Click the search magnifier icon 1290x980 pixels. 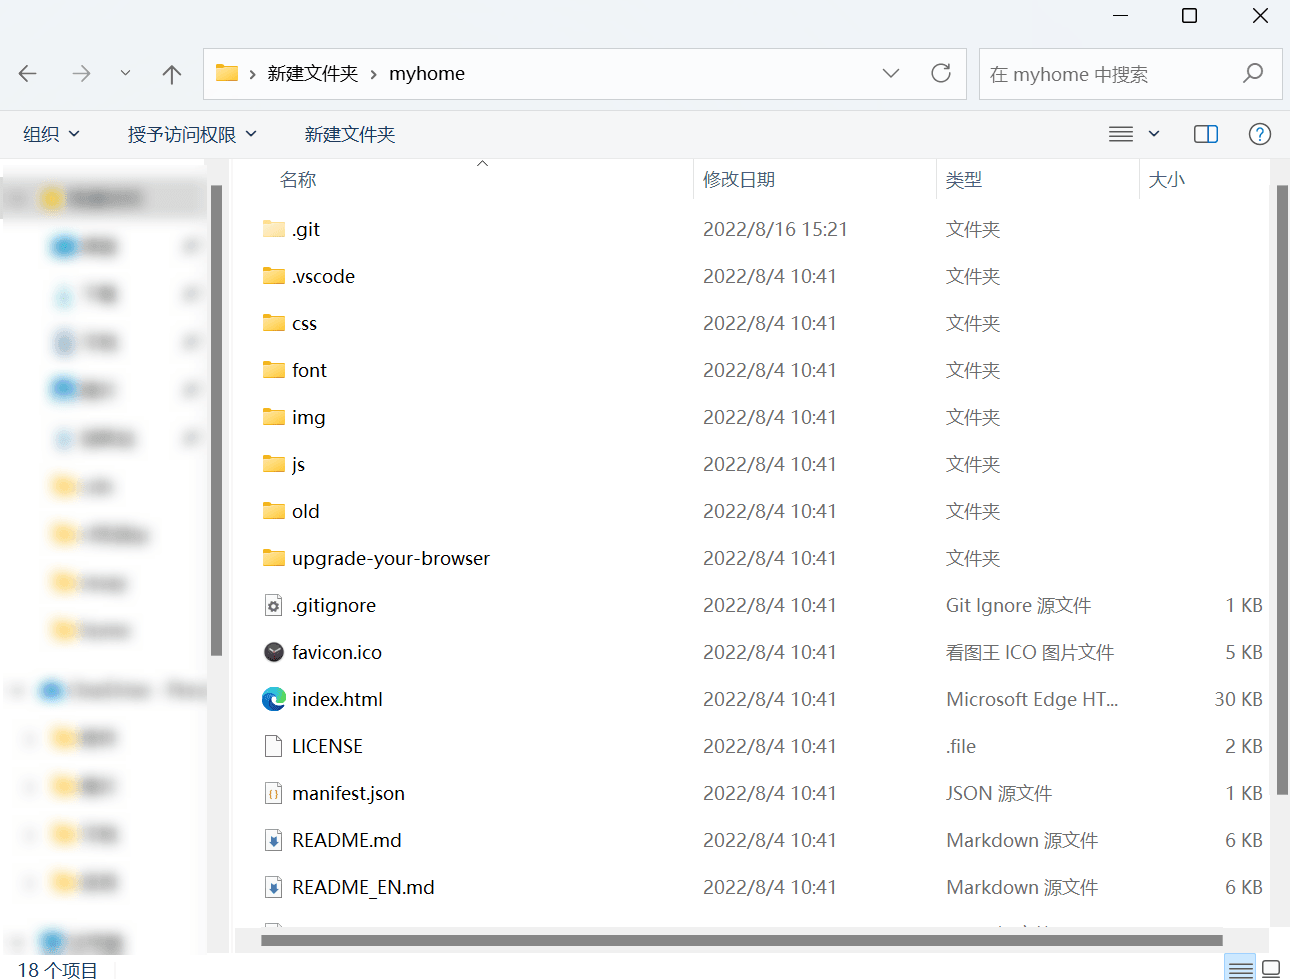tap(1253, 74)
